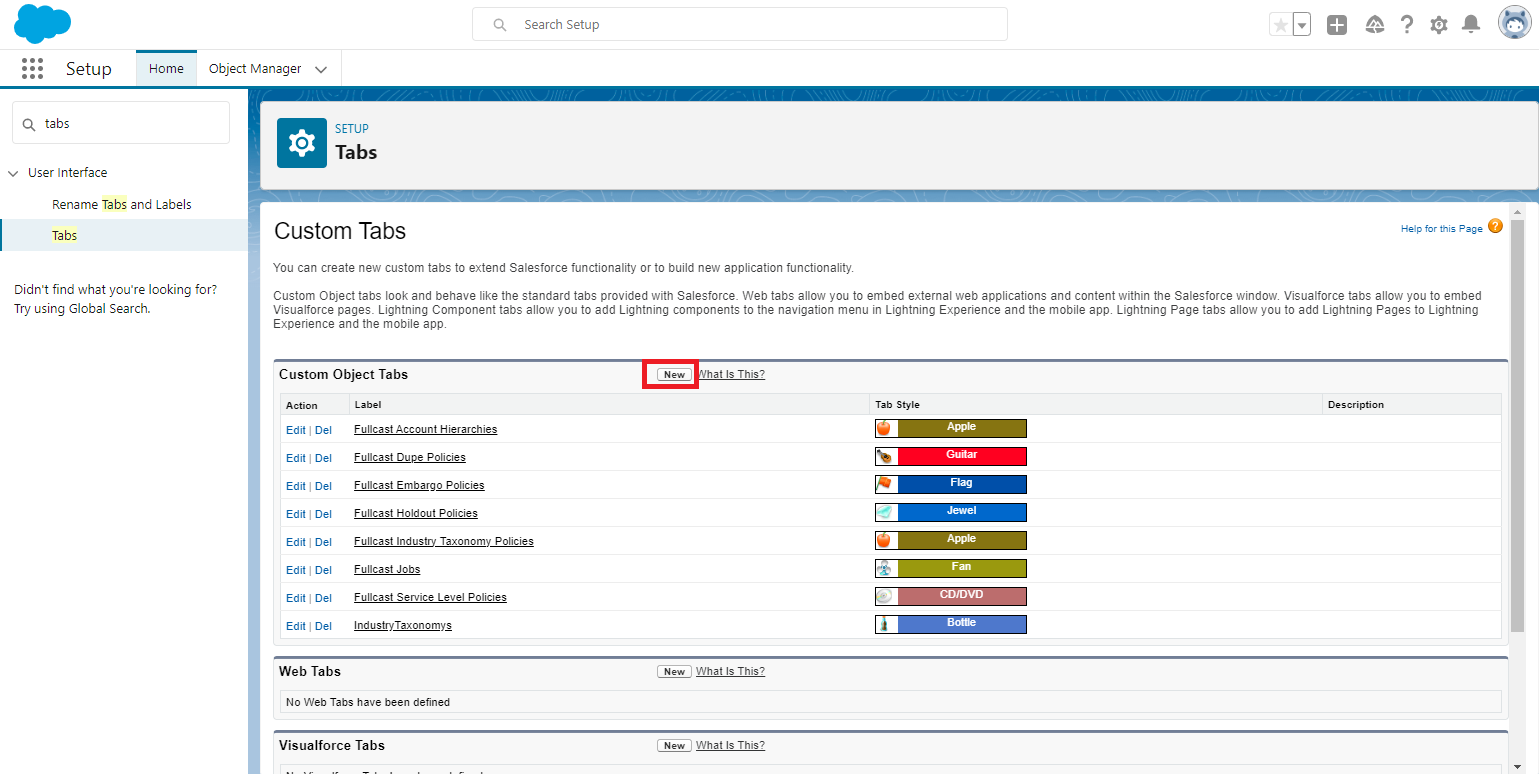Click the Apple icon in Fullcast Account Hierarchies row
This screenshot has width=1539, height=774.
(x=884, y=428)
